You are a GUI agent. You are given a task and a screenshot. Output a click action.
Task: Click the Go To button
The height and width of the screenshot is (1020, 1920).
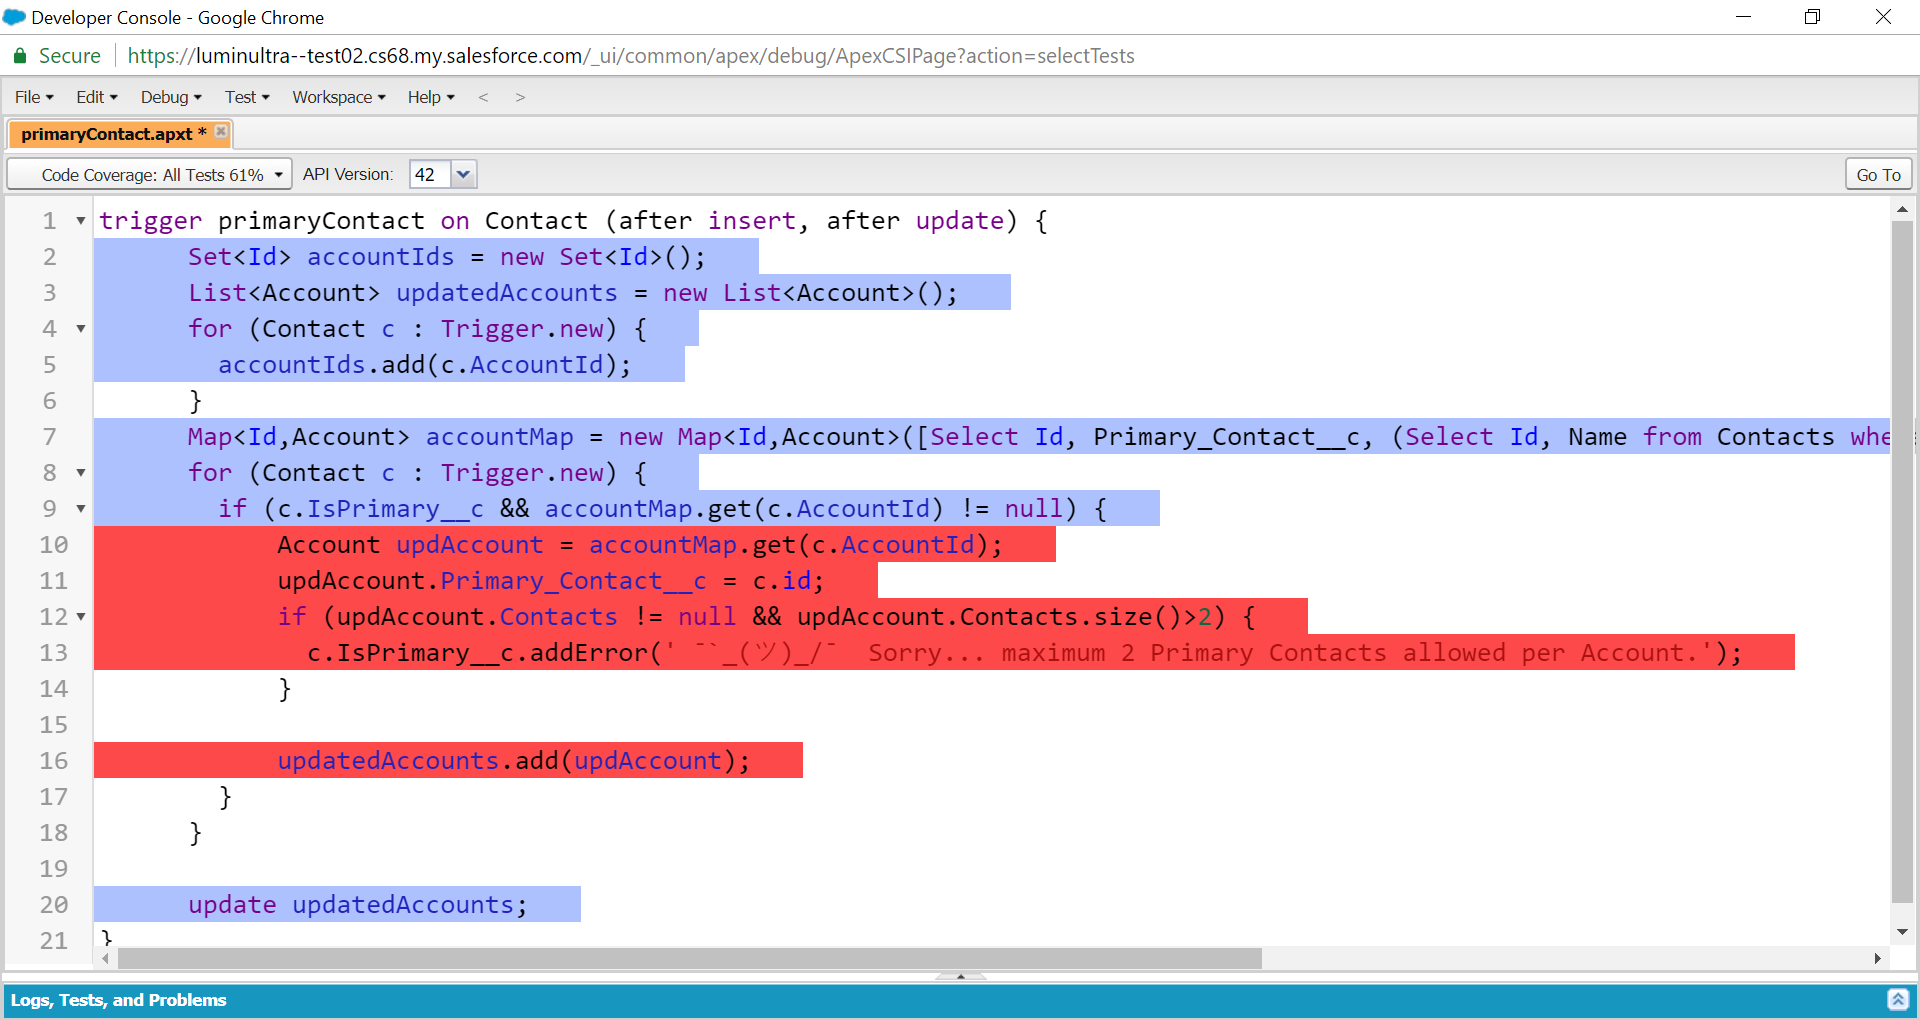(x=1877, y=174)
